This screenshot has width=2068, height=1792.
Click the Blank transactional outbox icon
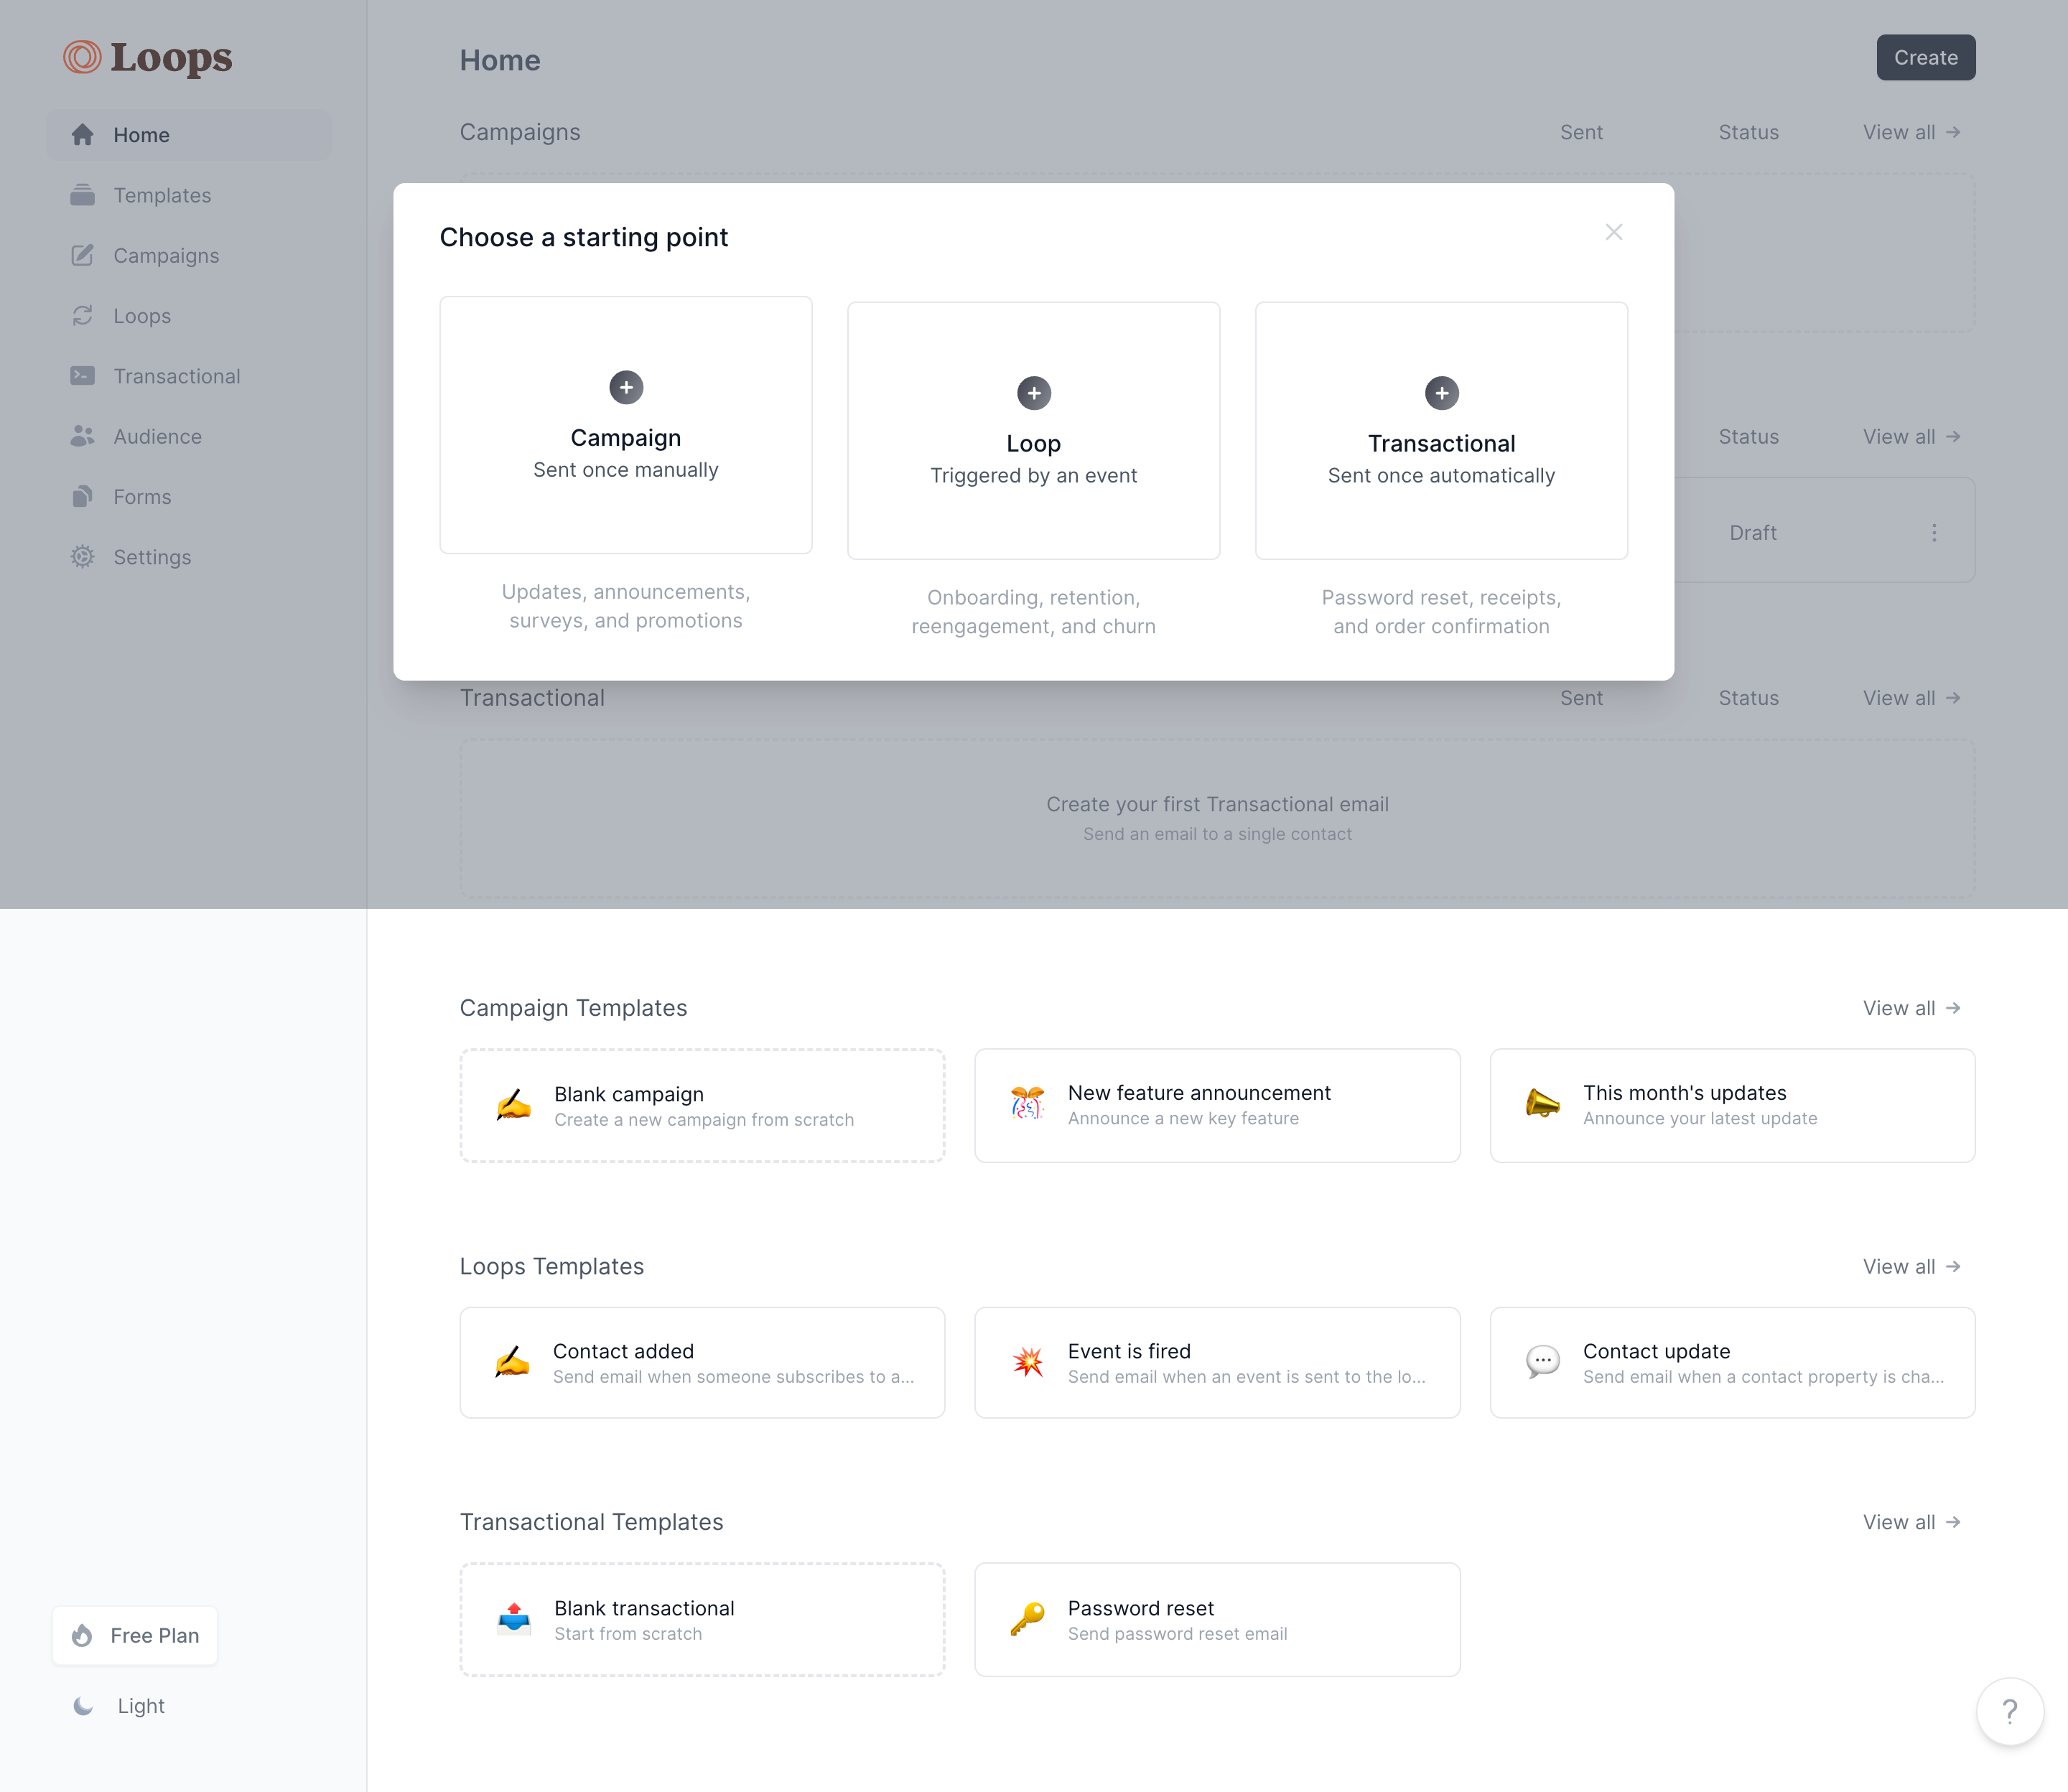(x=514, y=1619)
